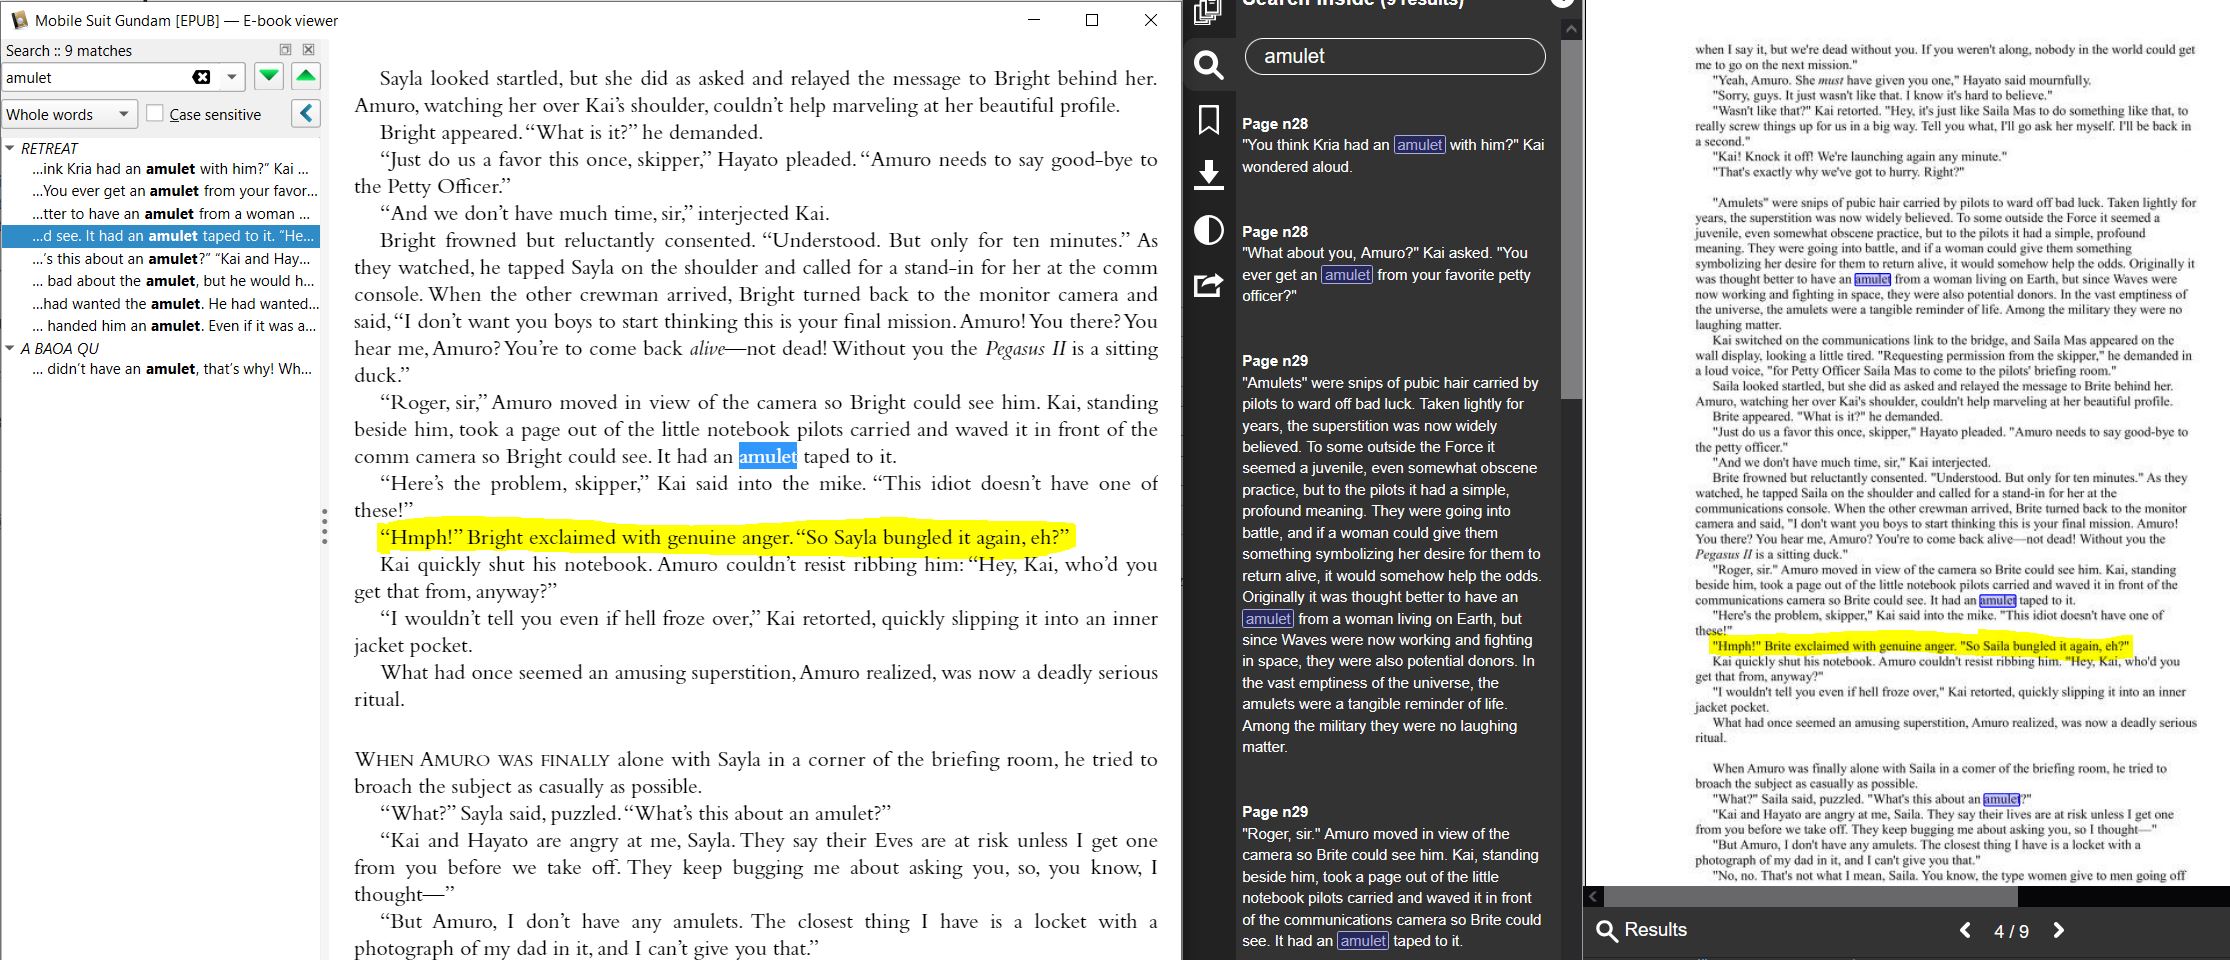Click the yellow-highlighted "Hmph!" Bright line in e-book viewer
The width and height of the screenshot is (2230, 960).
[724, 537]
